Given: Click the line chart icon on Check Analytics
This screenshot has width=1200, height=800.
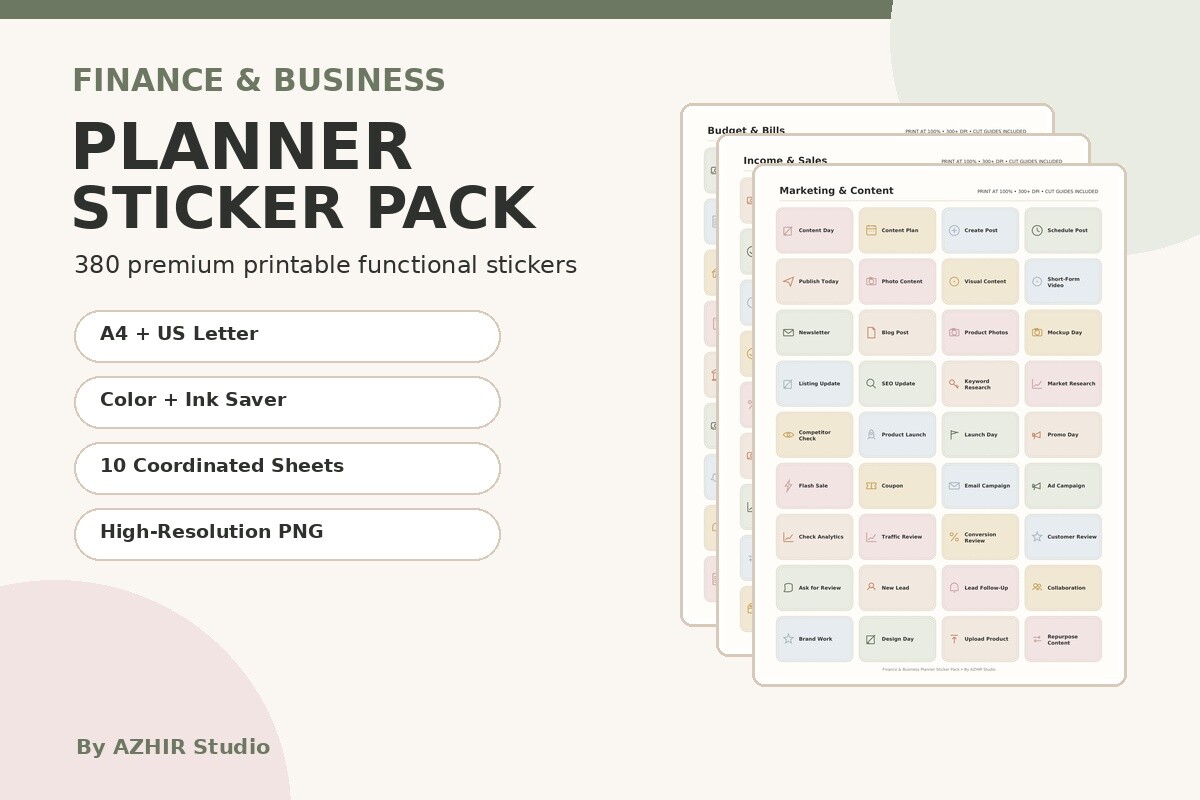Looking at the screenshot, I should [x=788, y=537].
